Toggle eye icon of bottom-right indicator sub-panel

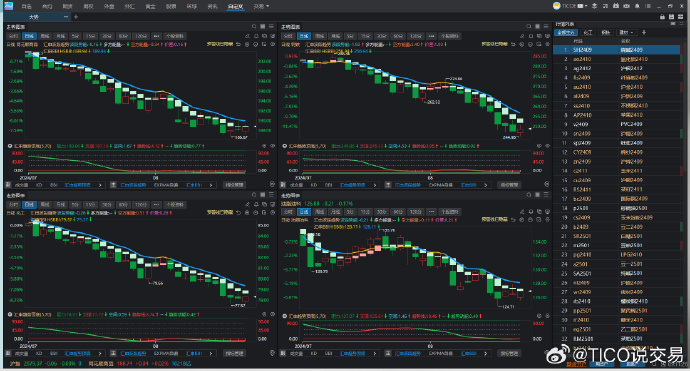click(x=547, y=316)
